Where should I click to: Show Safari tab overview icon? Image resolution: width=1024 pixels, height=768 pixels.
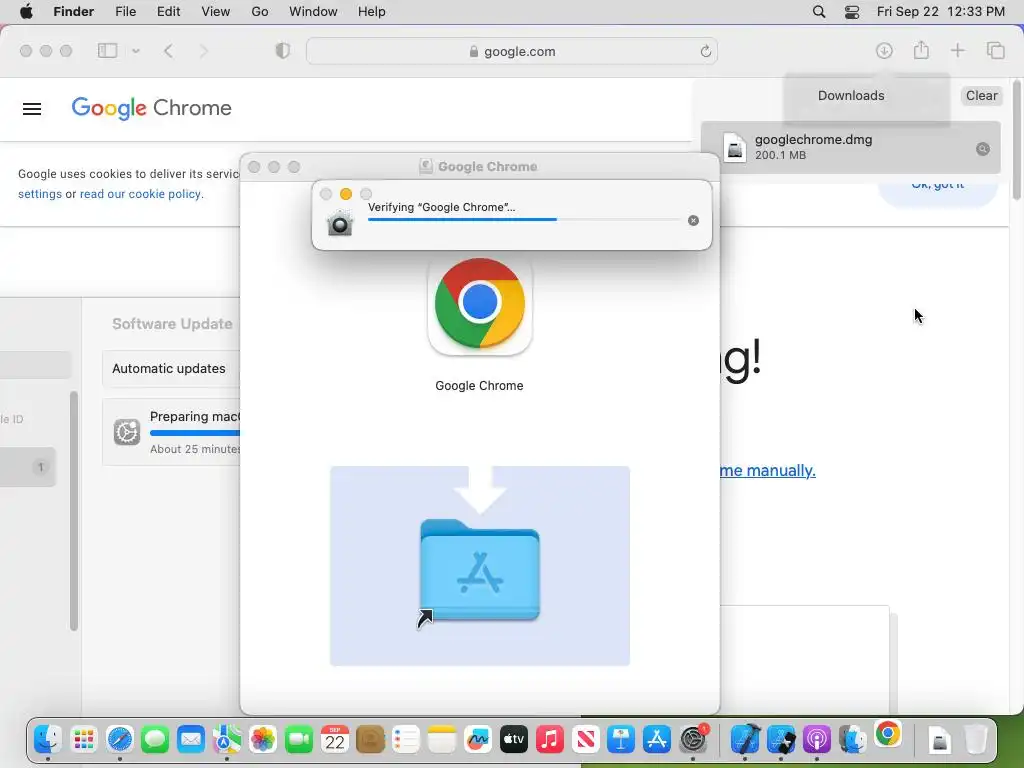click(995, 50)
